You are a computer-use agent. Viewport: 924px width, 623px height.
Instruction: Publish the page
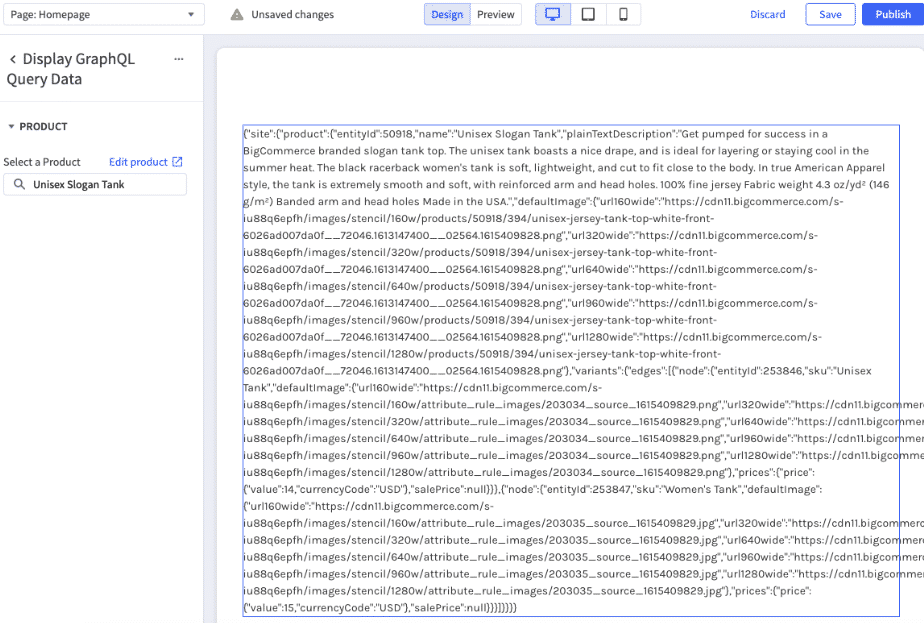pyautogui.click(x=892, y=15)
